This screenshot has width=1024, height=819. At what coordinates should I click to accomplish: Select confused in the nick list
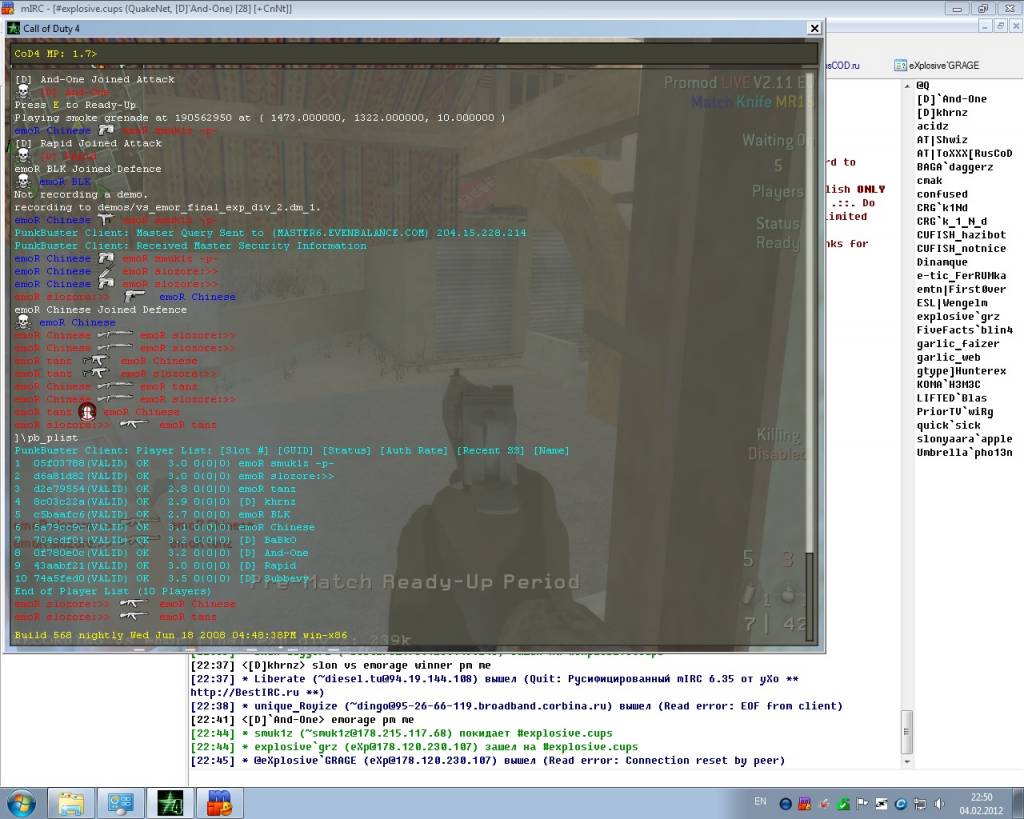point(942,194)
